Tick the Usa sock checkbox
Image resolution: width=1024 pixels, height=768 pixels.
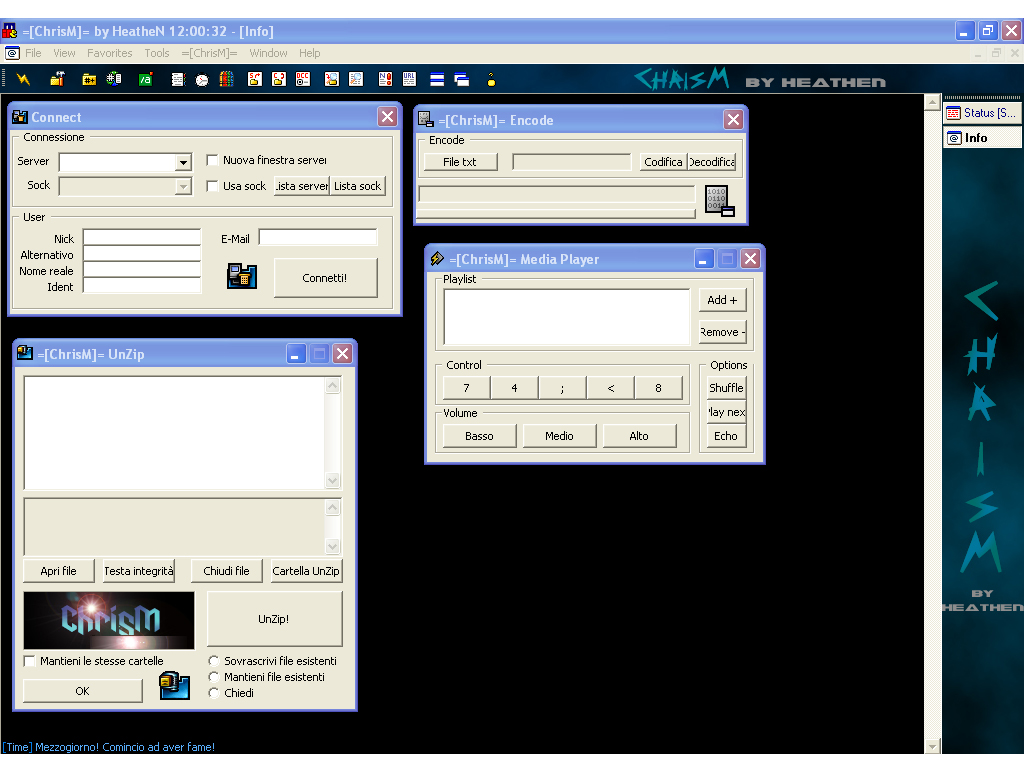tap(212, 186)
